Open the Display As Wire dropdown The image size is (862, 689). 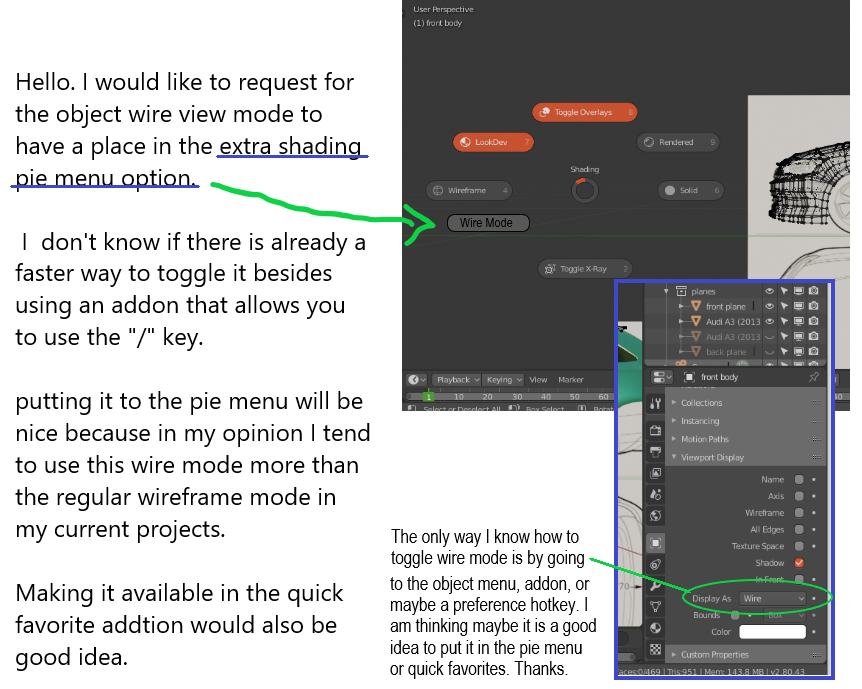[772, 598]
